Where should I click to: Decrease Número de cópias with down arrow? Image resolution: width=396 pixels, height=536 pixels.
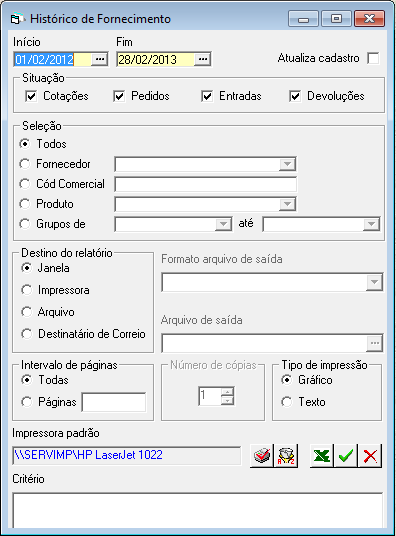[x=227, y=400]
